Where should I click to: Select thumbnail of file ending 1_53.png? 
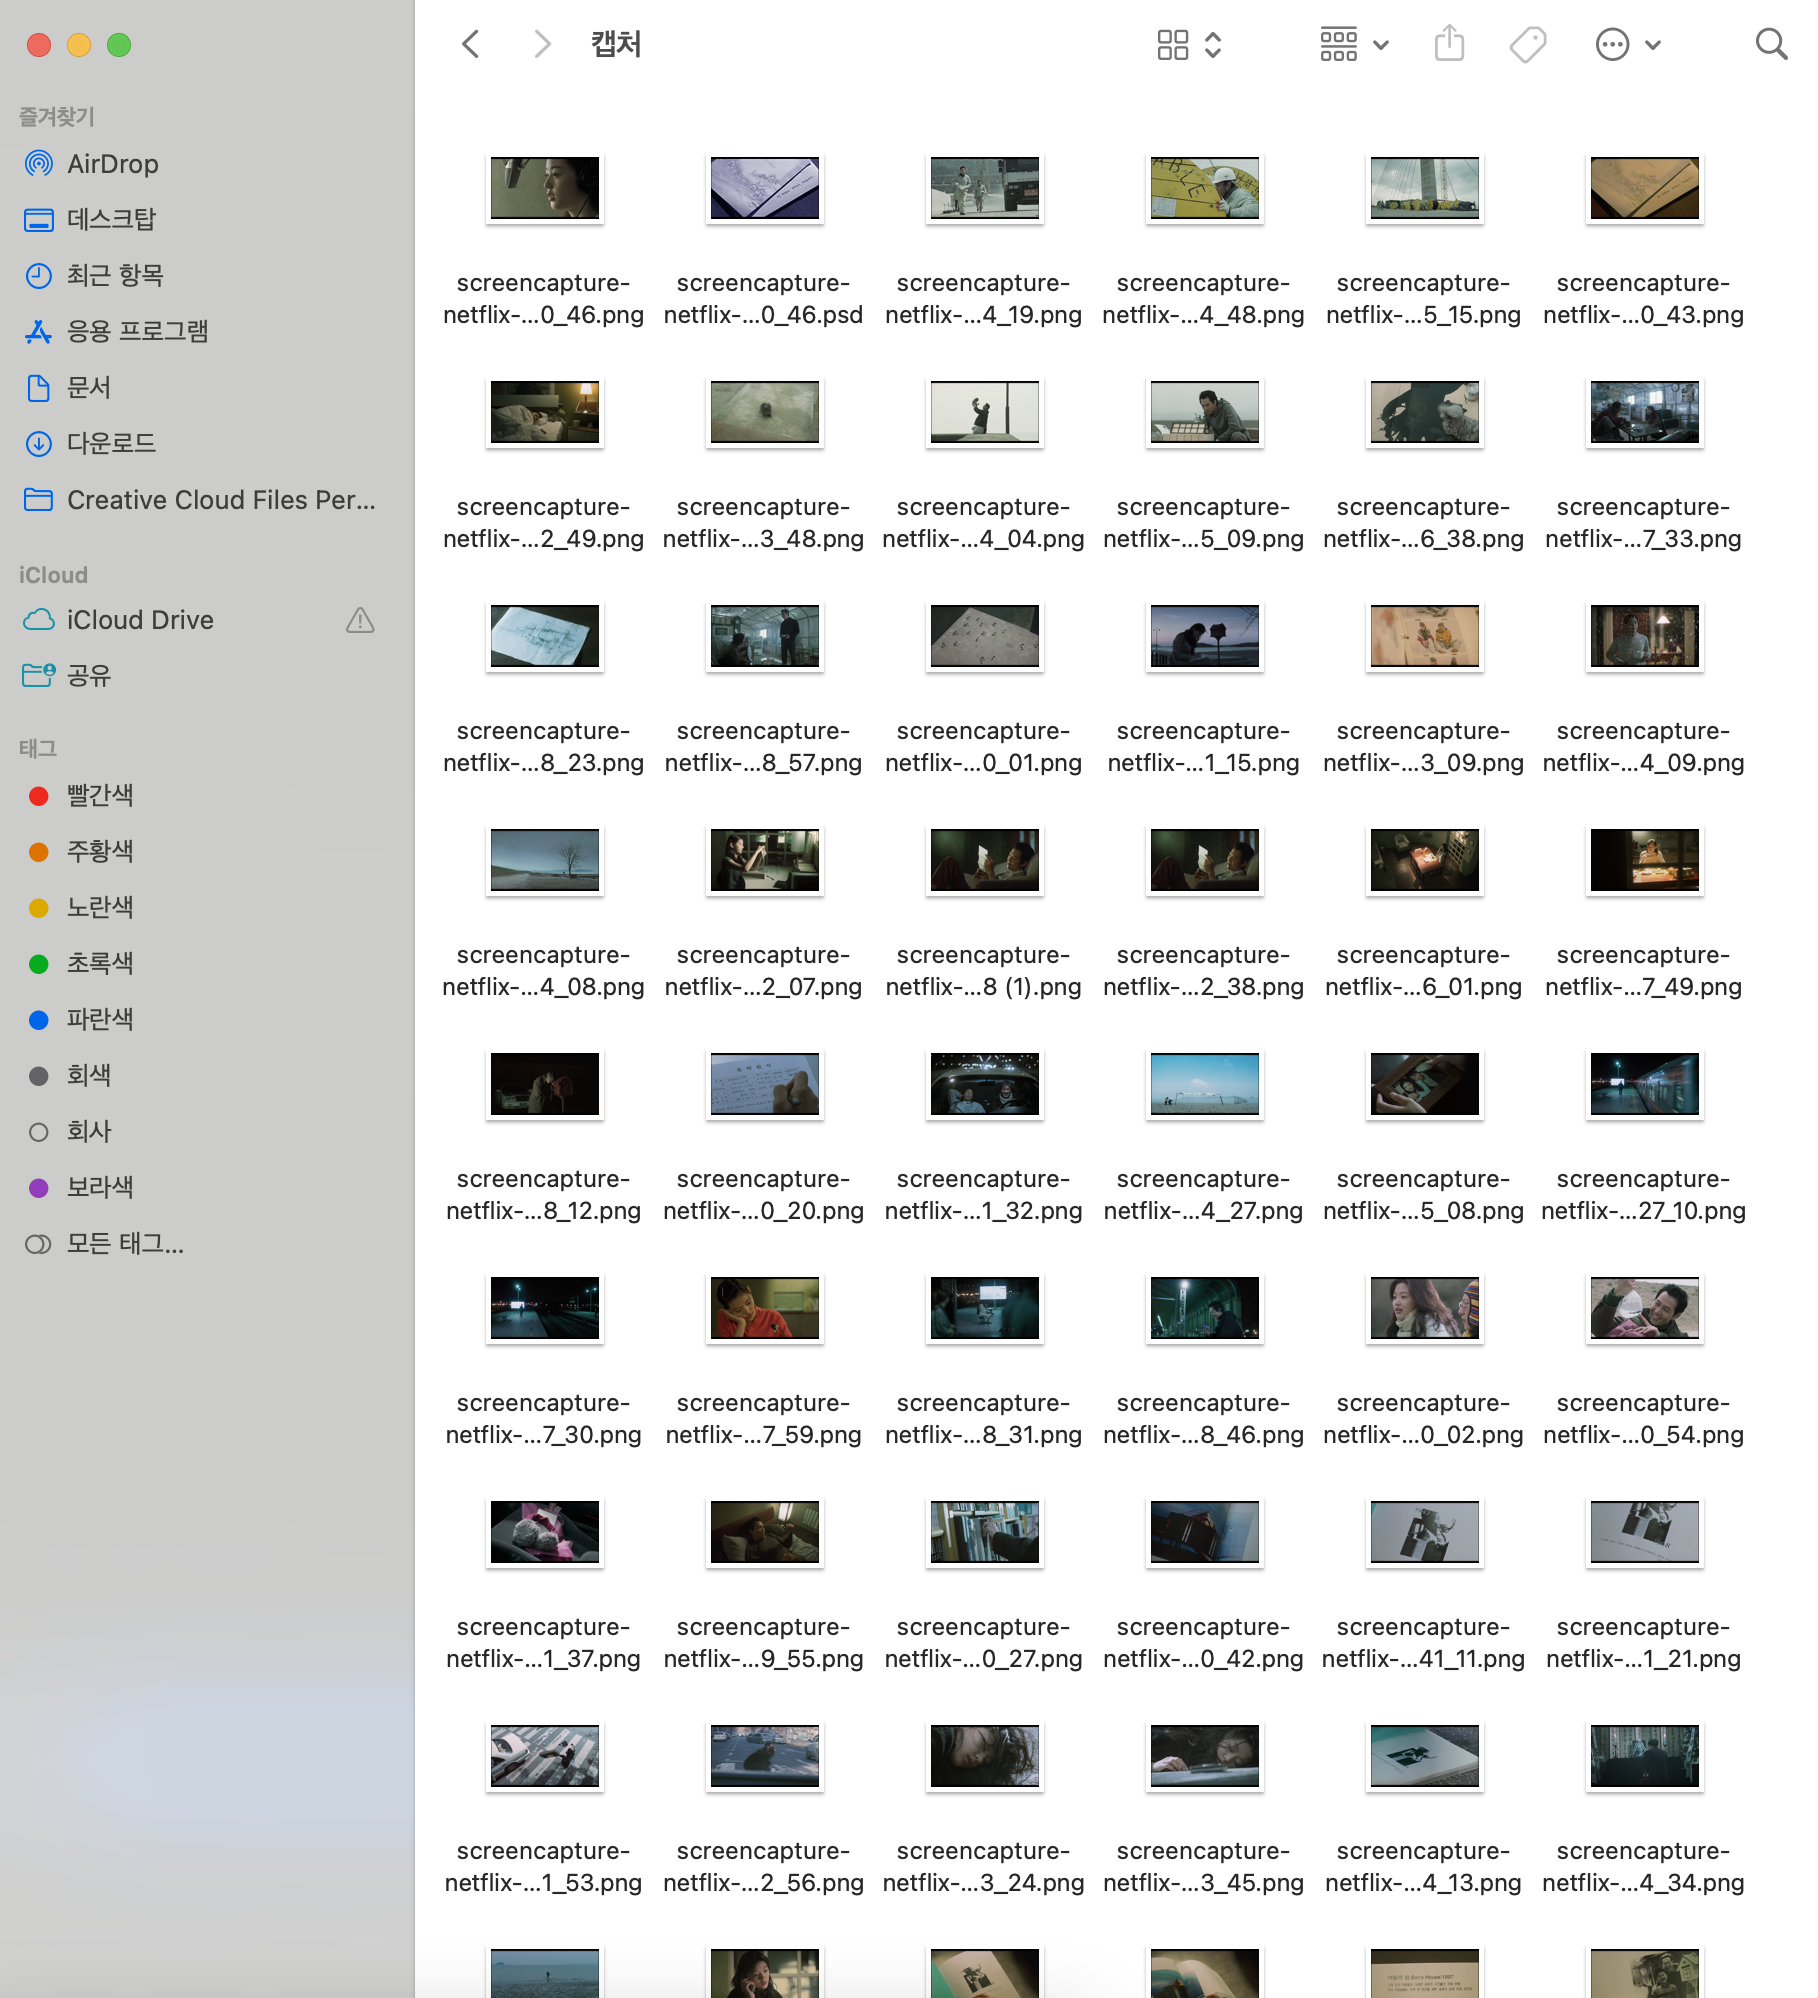545,1756
